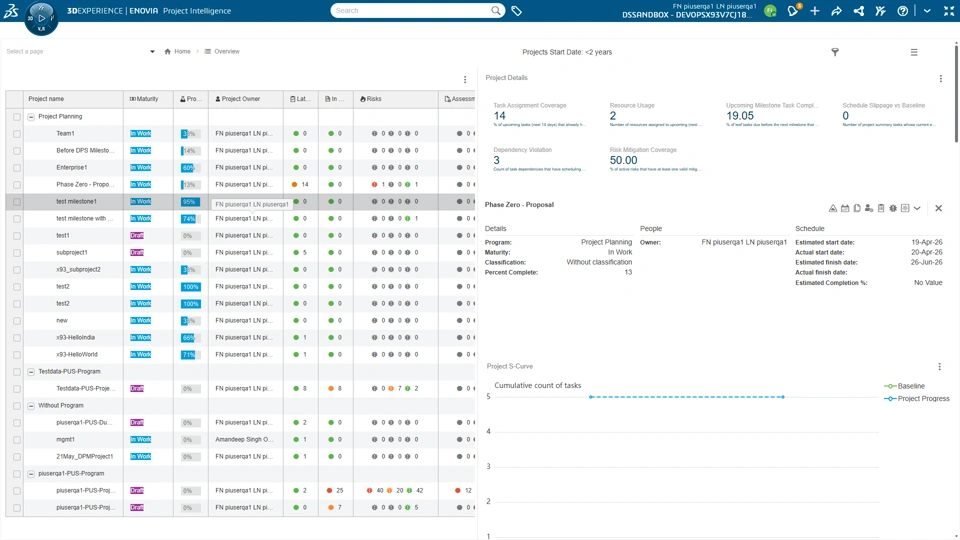Collapse the Project Planning group
This screenshot has width=960, height=540.
pos(31,116)
